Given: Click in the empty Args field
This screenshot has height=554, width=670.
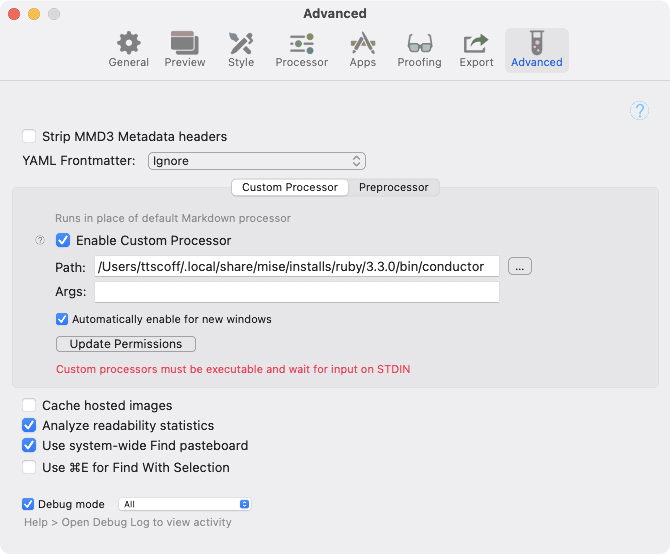Looking at the screenshot, I should pyautogui.click(x=297, y=292).
